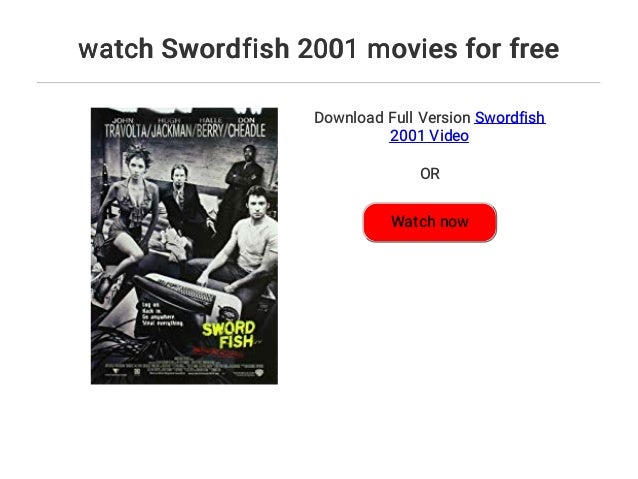Click the "Download Full Version" text

[392, 118]
